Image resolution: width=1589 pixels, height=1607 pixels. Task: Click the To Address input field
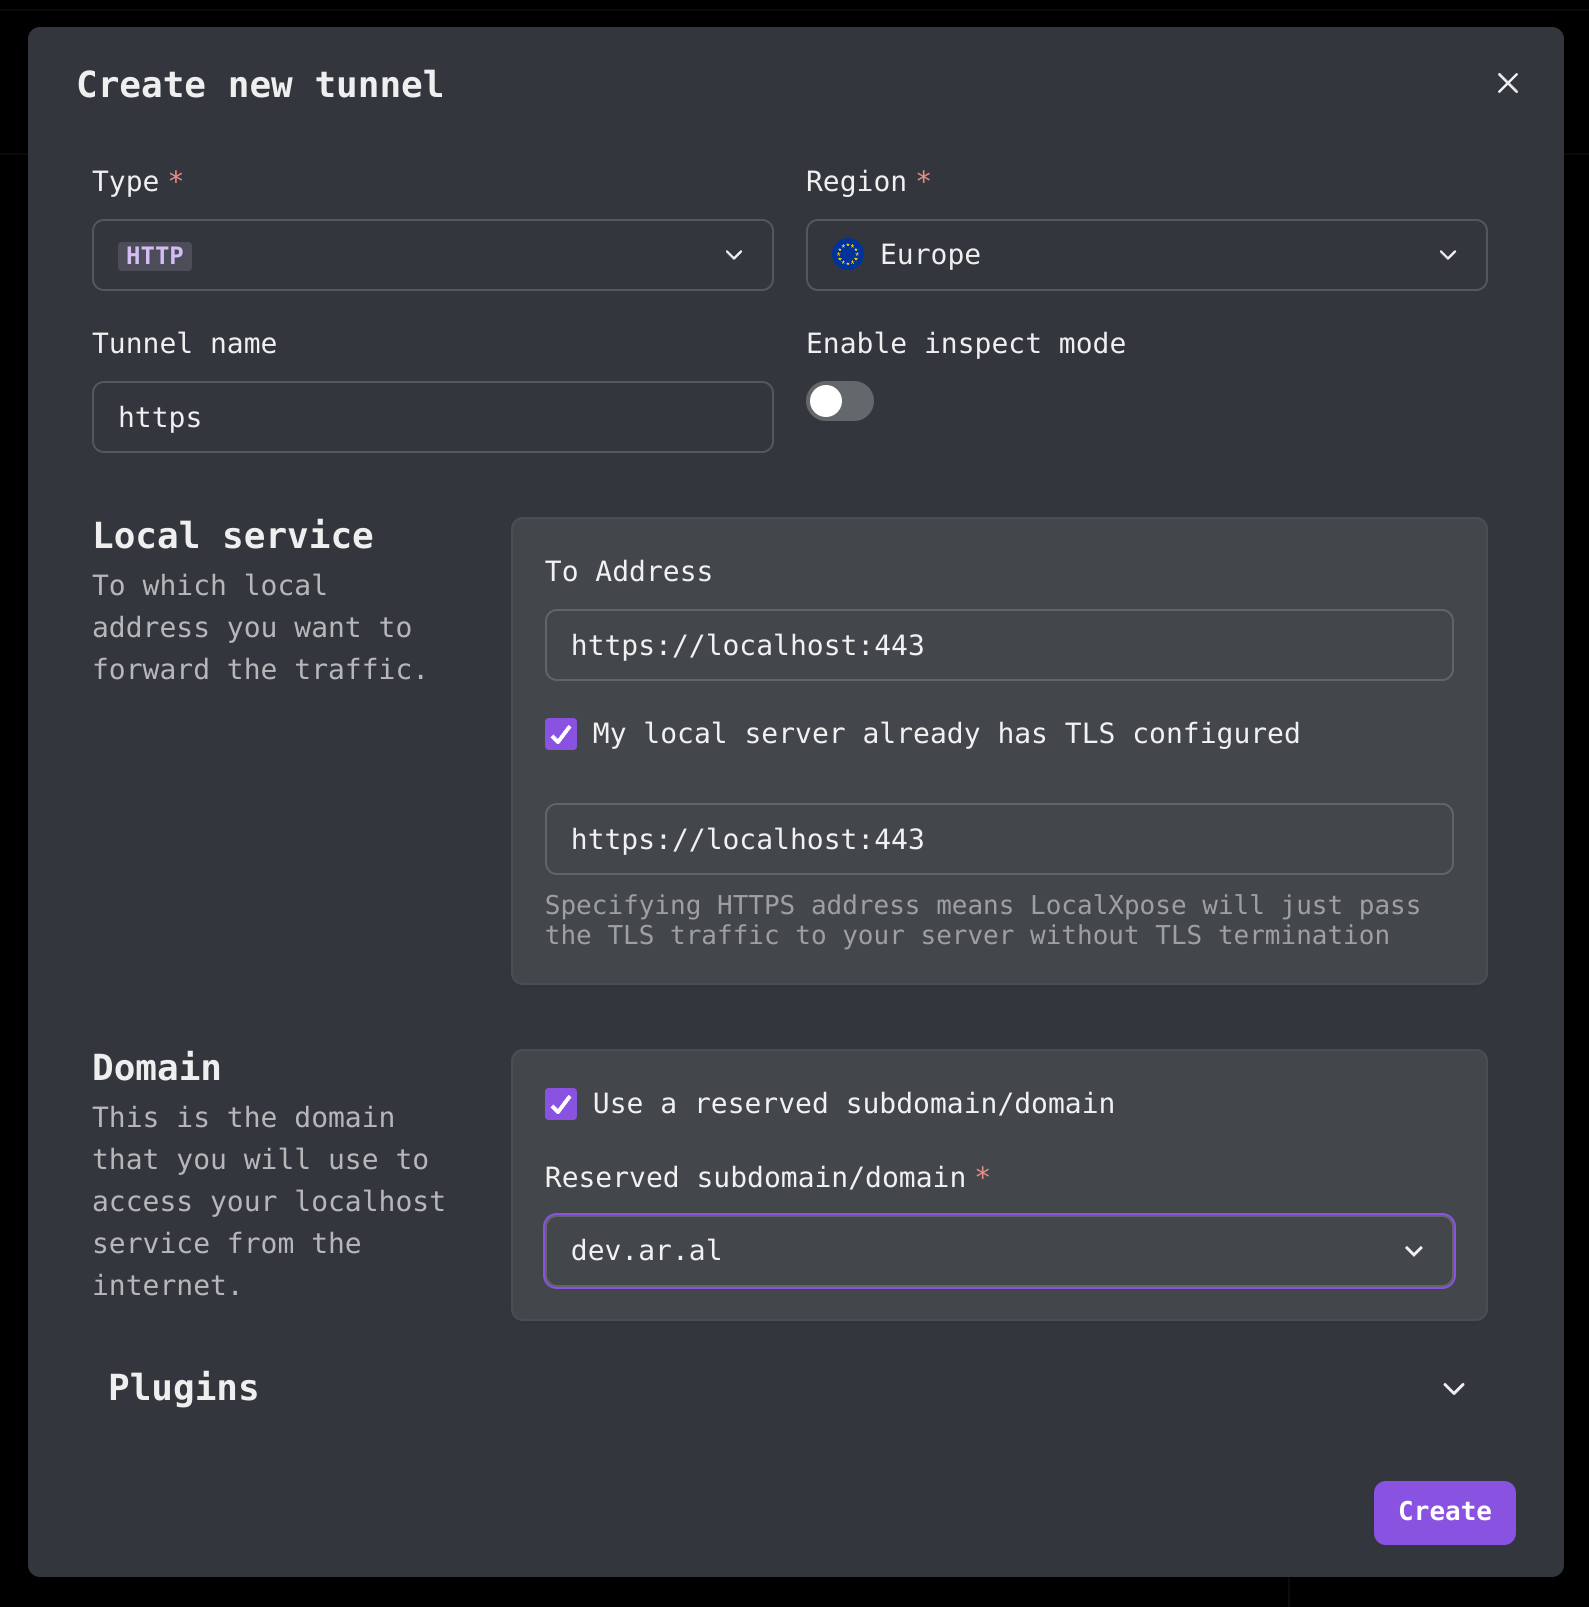pos(999,645)
